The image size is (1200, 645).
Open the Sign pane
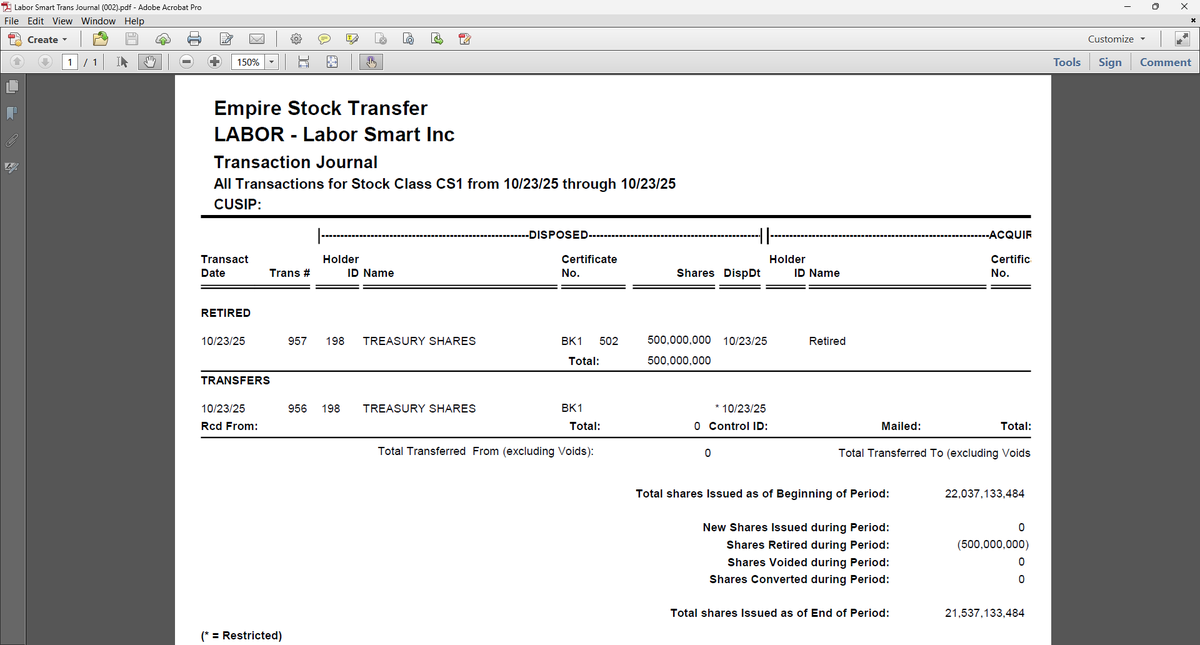click(1110, 62)
